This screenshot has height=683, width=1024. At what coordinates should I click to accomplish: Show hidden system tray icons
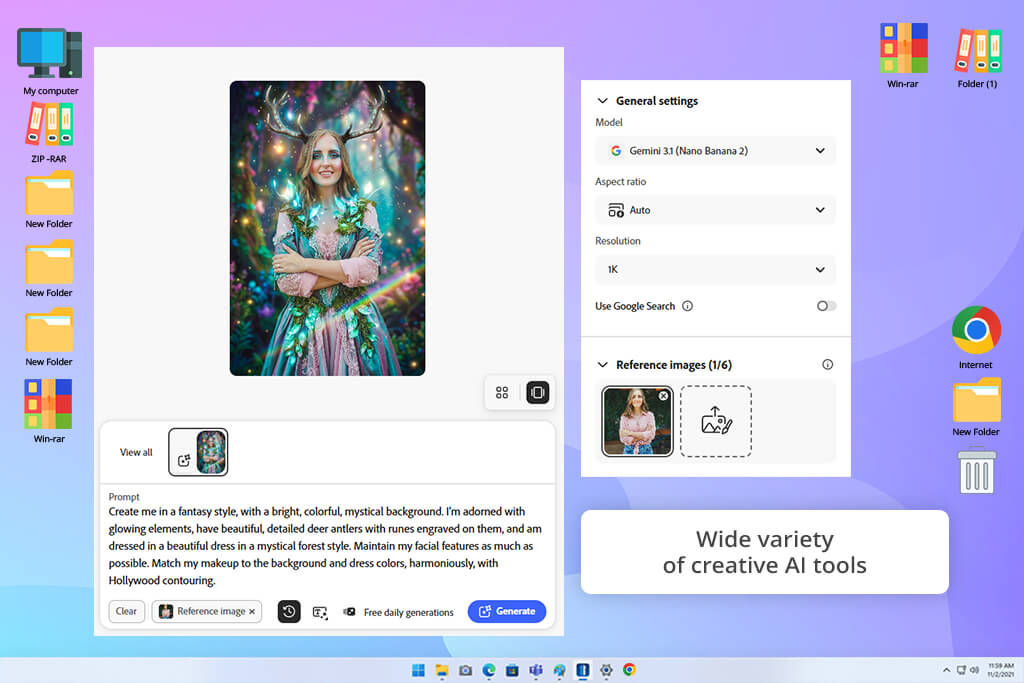coord(946,670)
